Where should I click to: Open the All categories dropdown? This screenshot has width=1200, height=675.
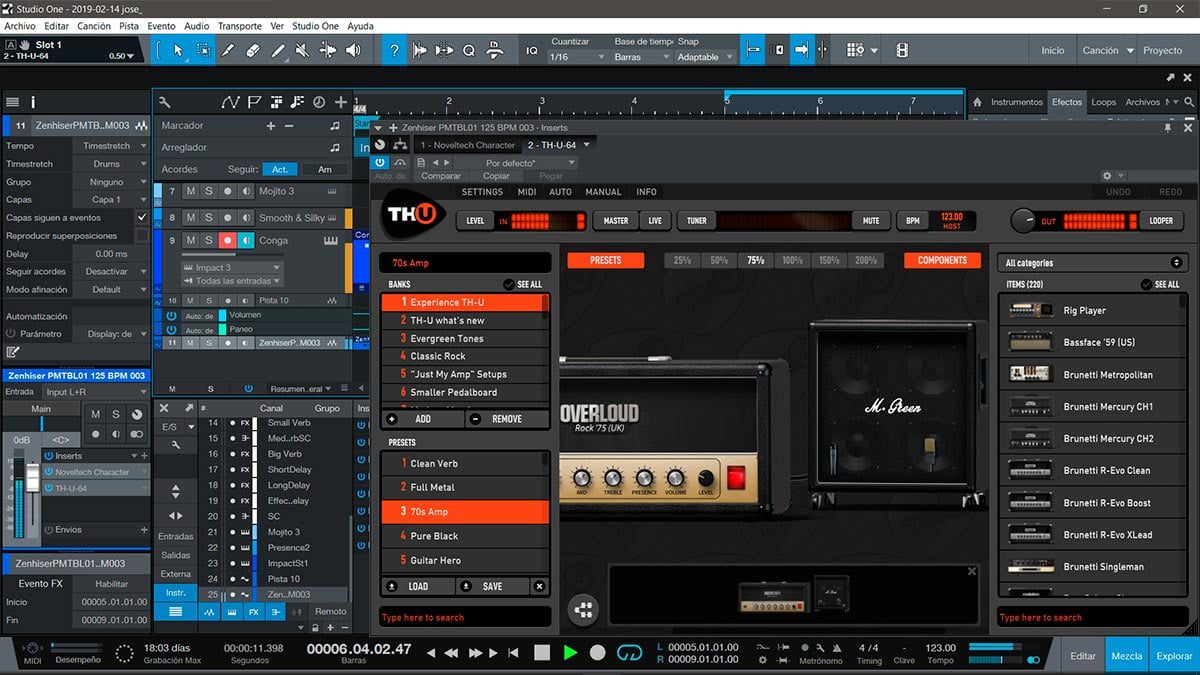pos(1094,263)
